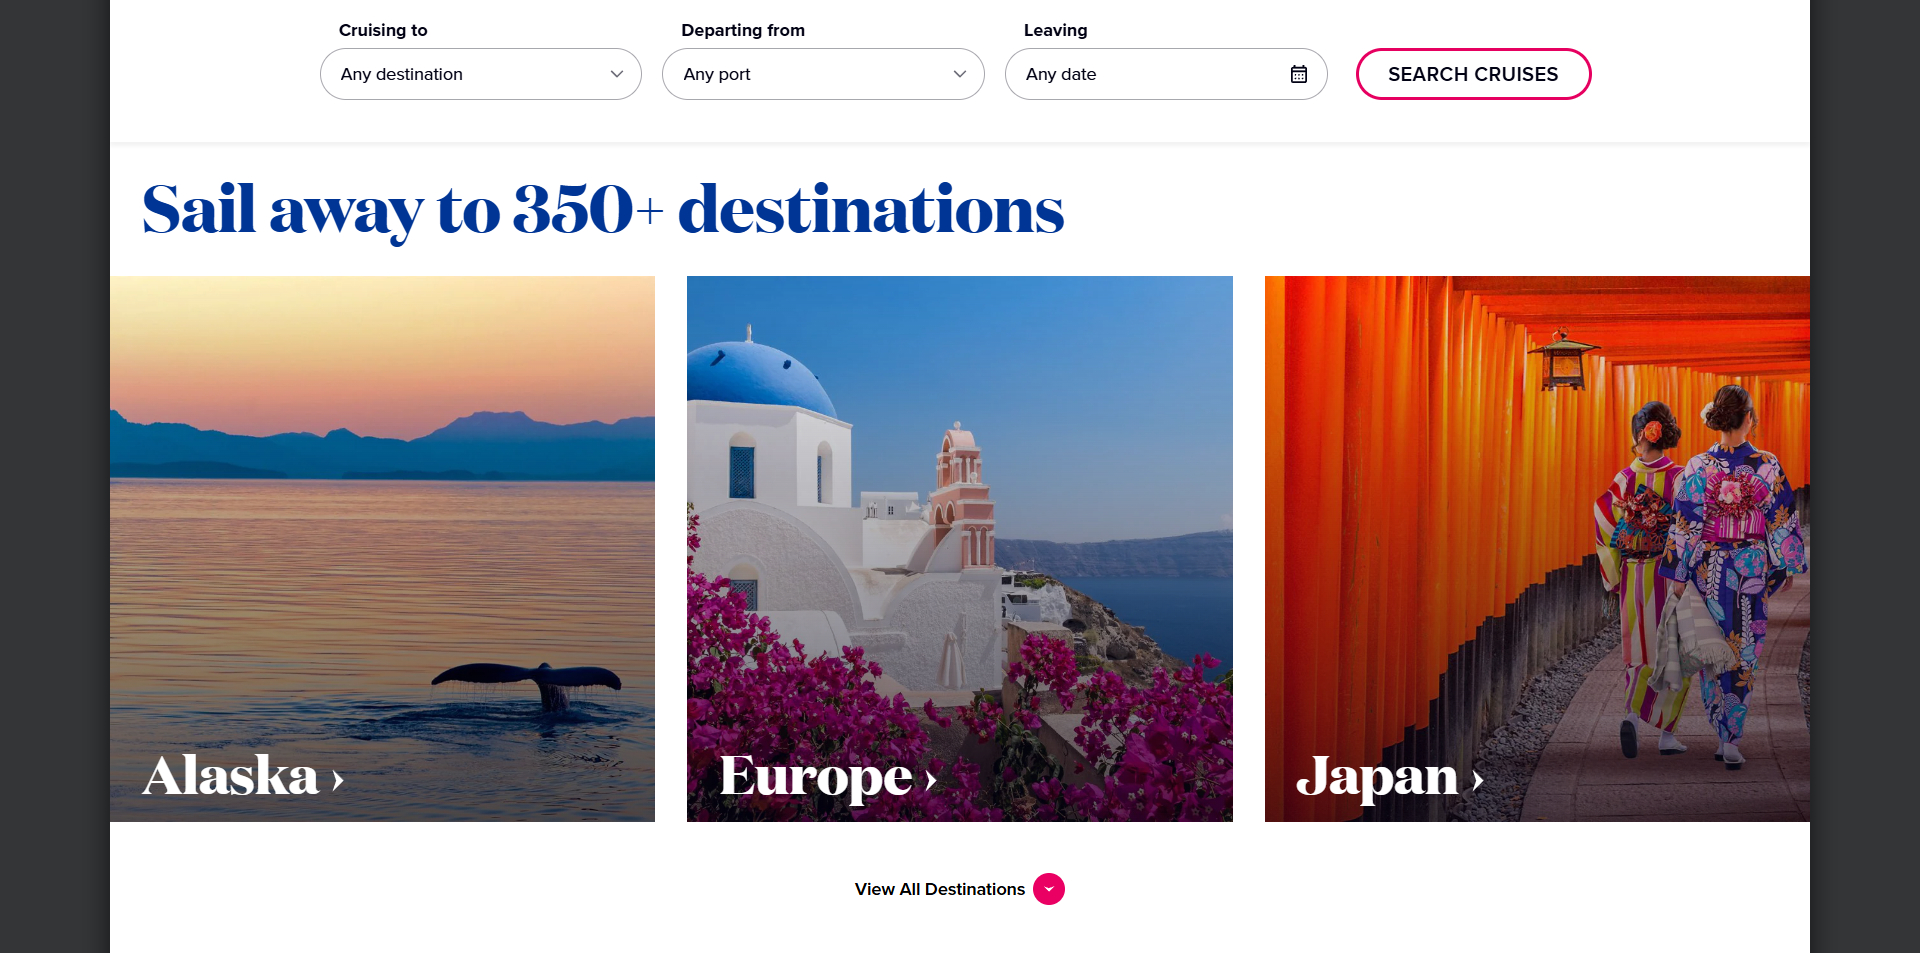Image resolution: width=1920 pixels, height=953 pixels.
Task: Click the pink chevron circle beside View All Destinations
Action: (1048, 888)
